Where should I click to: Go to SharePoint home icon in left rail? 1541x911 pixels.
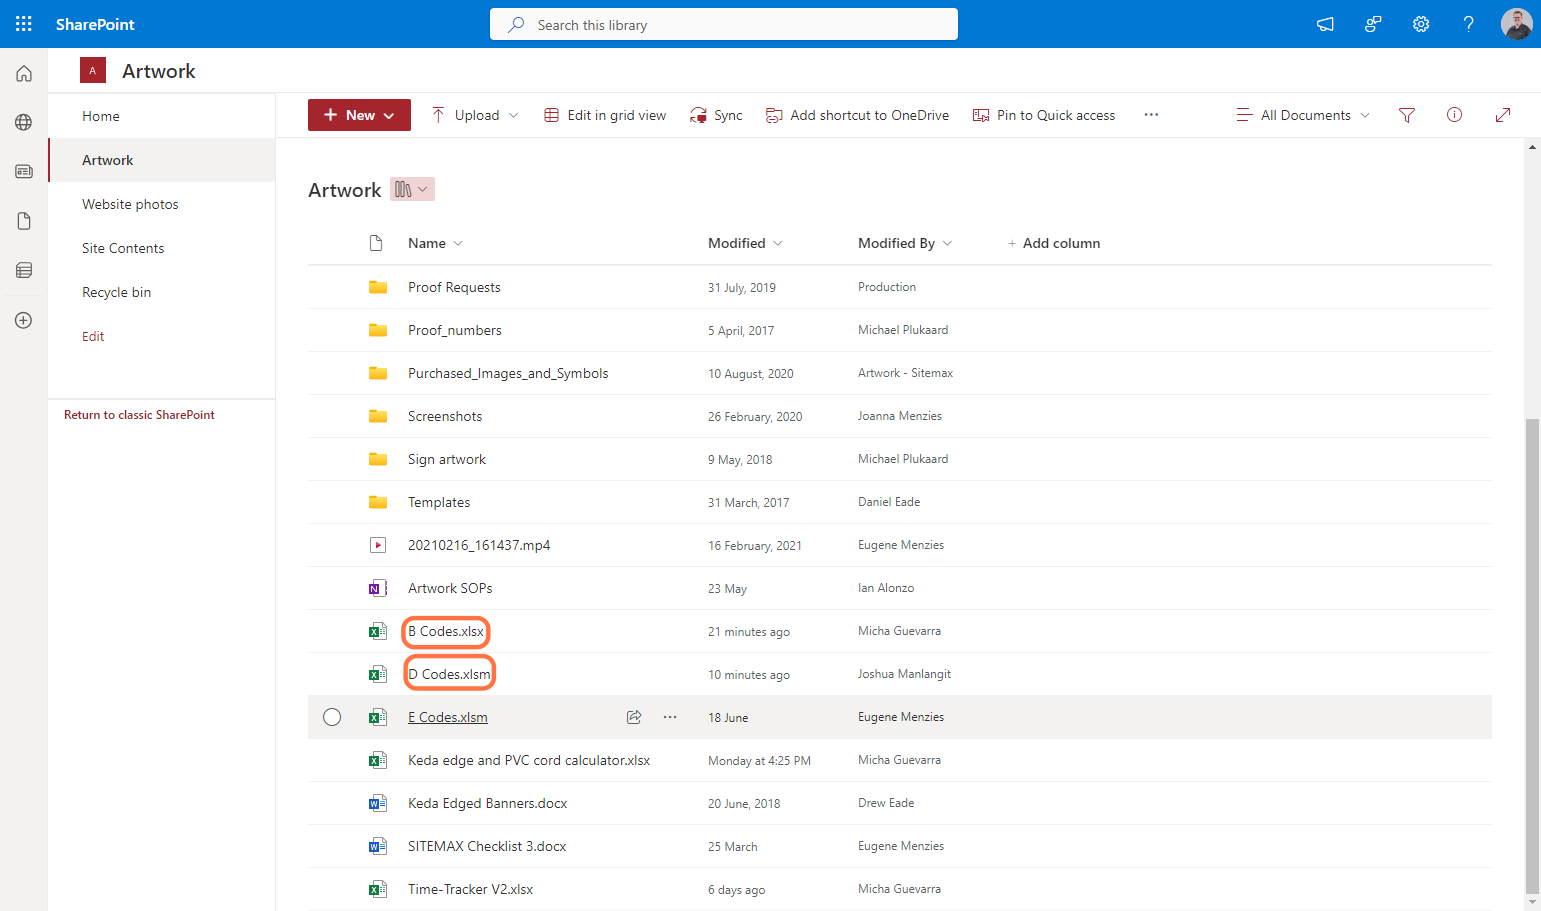pos(24,73)
